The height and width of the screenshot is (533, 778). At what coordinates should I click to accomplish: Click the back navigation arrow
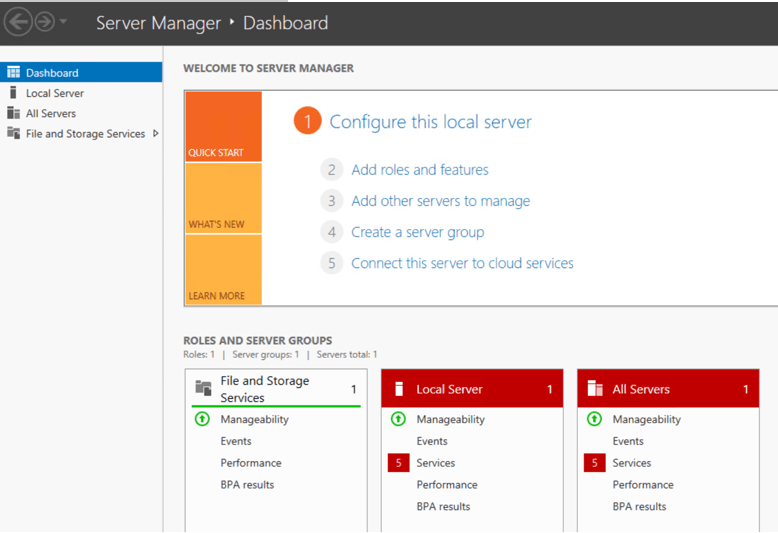tap(18, 22)
